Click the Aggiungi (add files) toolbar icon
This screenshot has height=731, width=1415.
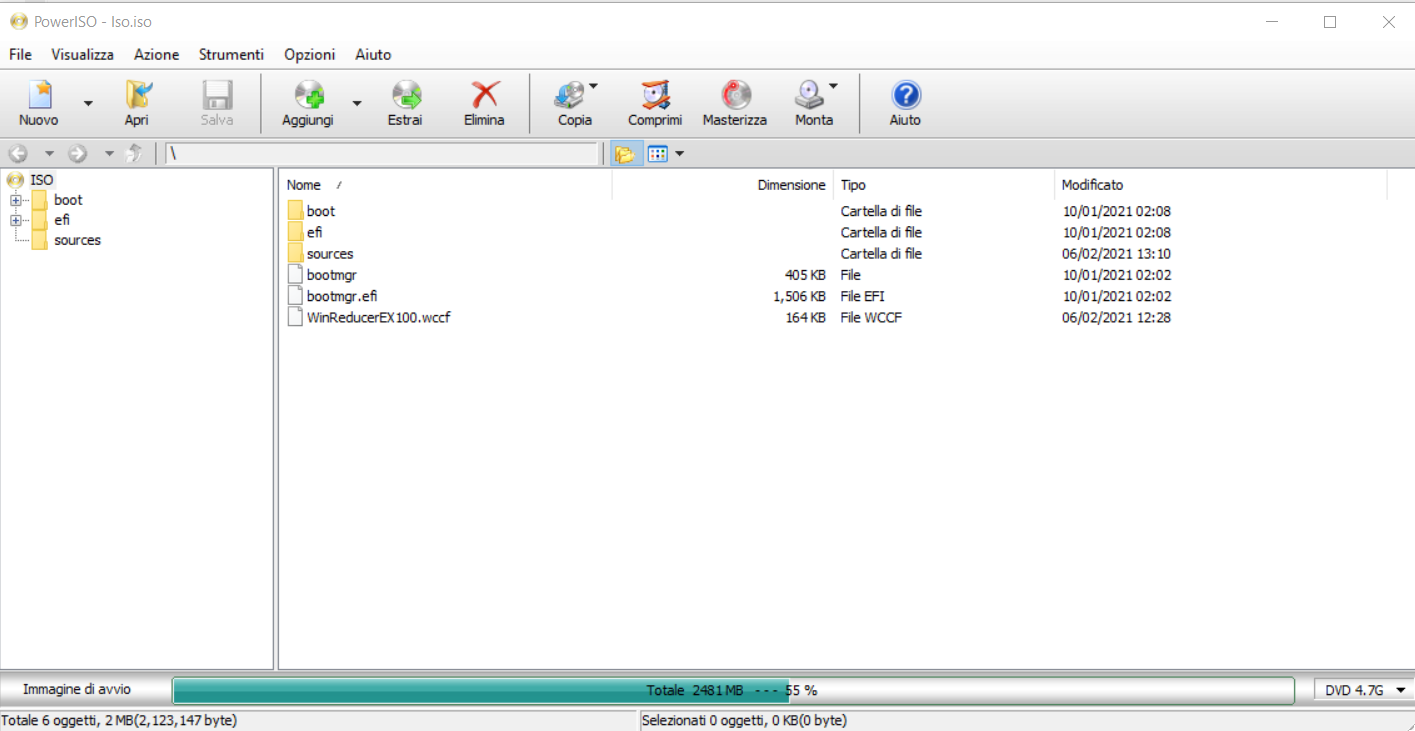tap(308, 95)
